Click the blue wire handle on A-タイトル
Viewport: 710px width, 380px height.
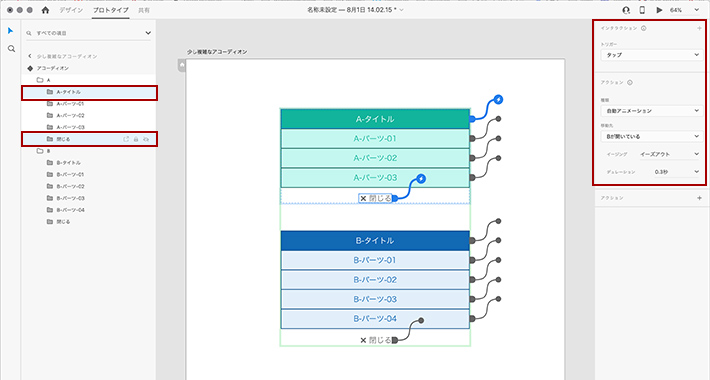coord(472,119)
